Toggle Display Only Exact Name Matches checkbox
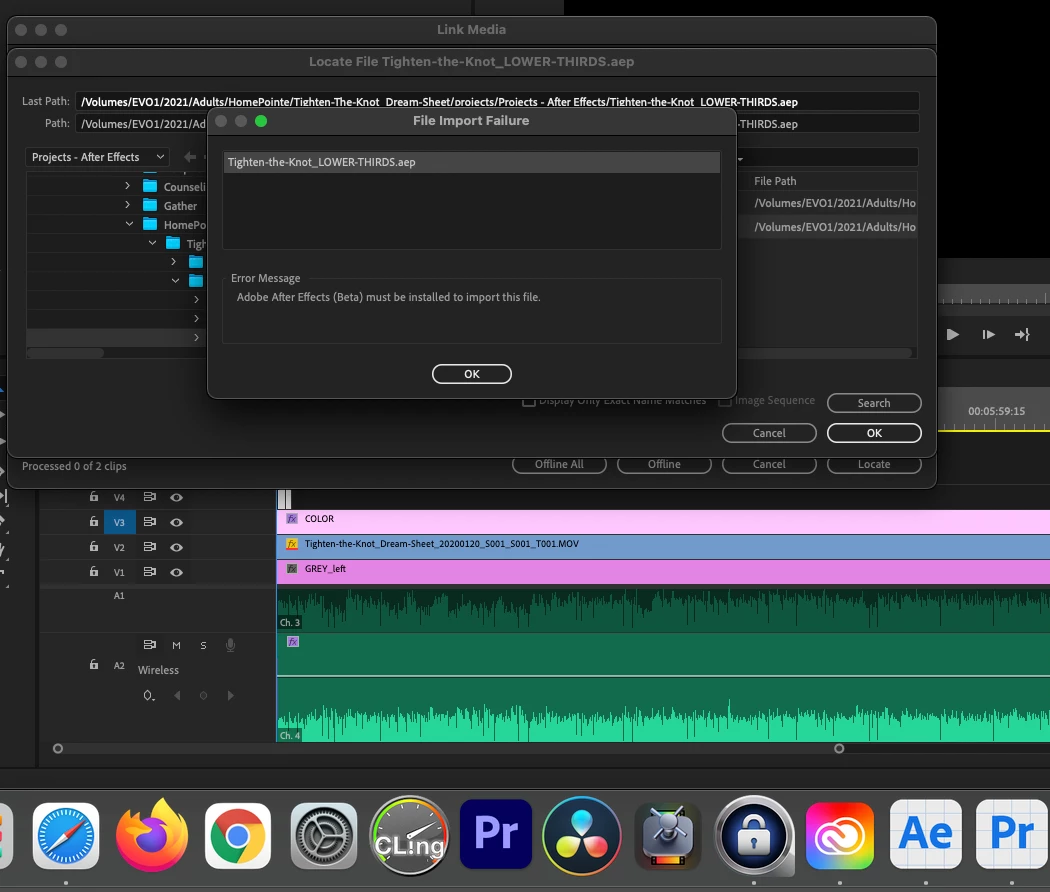The height and width of the screenshot is (892, 1050). tap(528, 401)
